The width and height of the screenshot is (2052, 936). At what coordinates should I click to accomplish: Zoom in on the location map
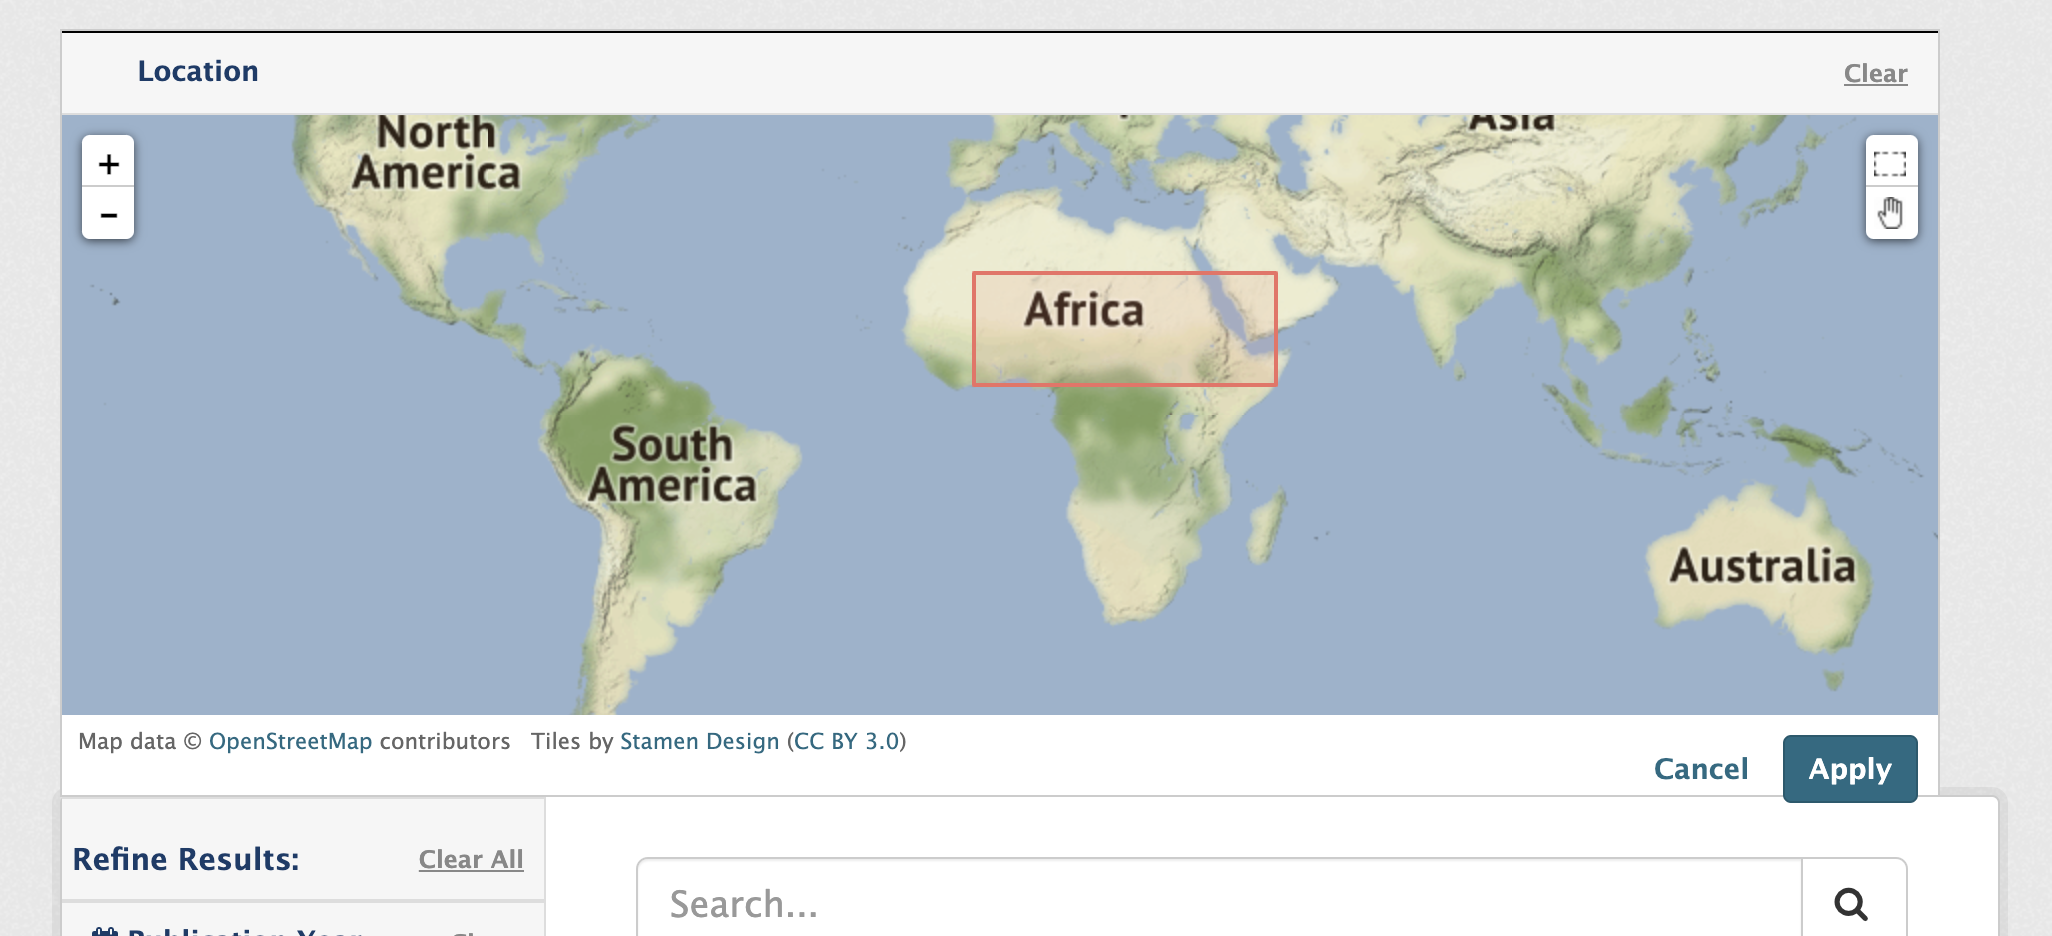[x=108, y=163]
